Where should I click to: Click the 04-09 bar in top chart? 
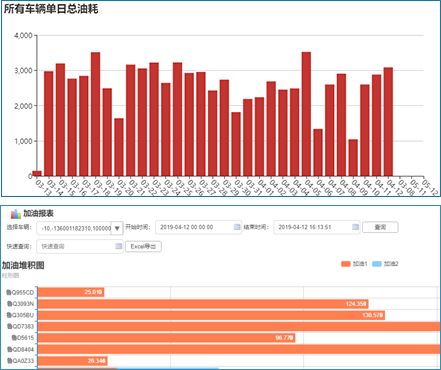[x=353, y=158]
